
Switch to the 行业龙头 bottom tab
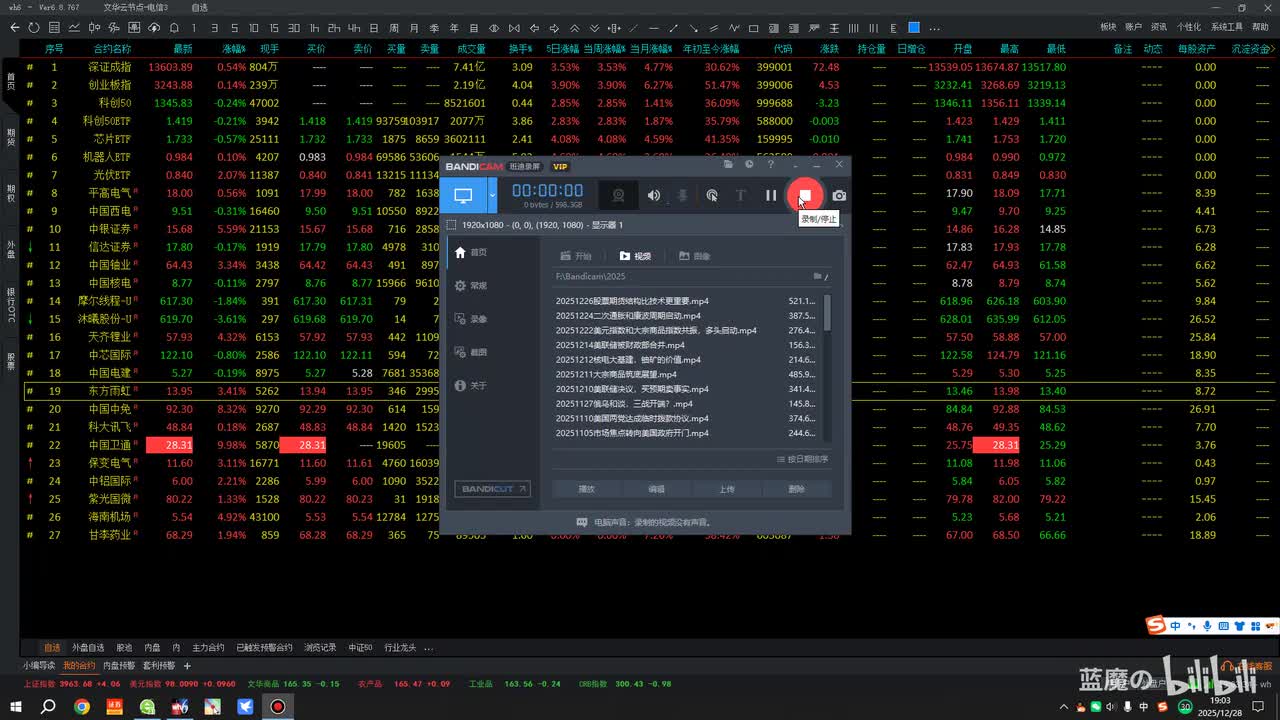point(400,648)
